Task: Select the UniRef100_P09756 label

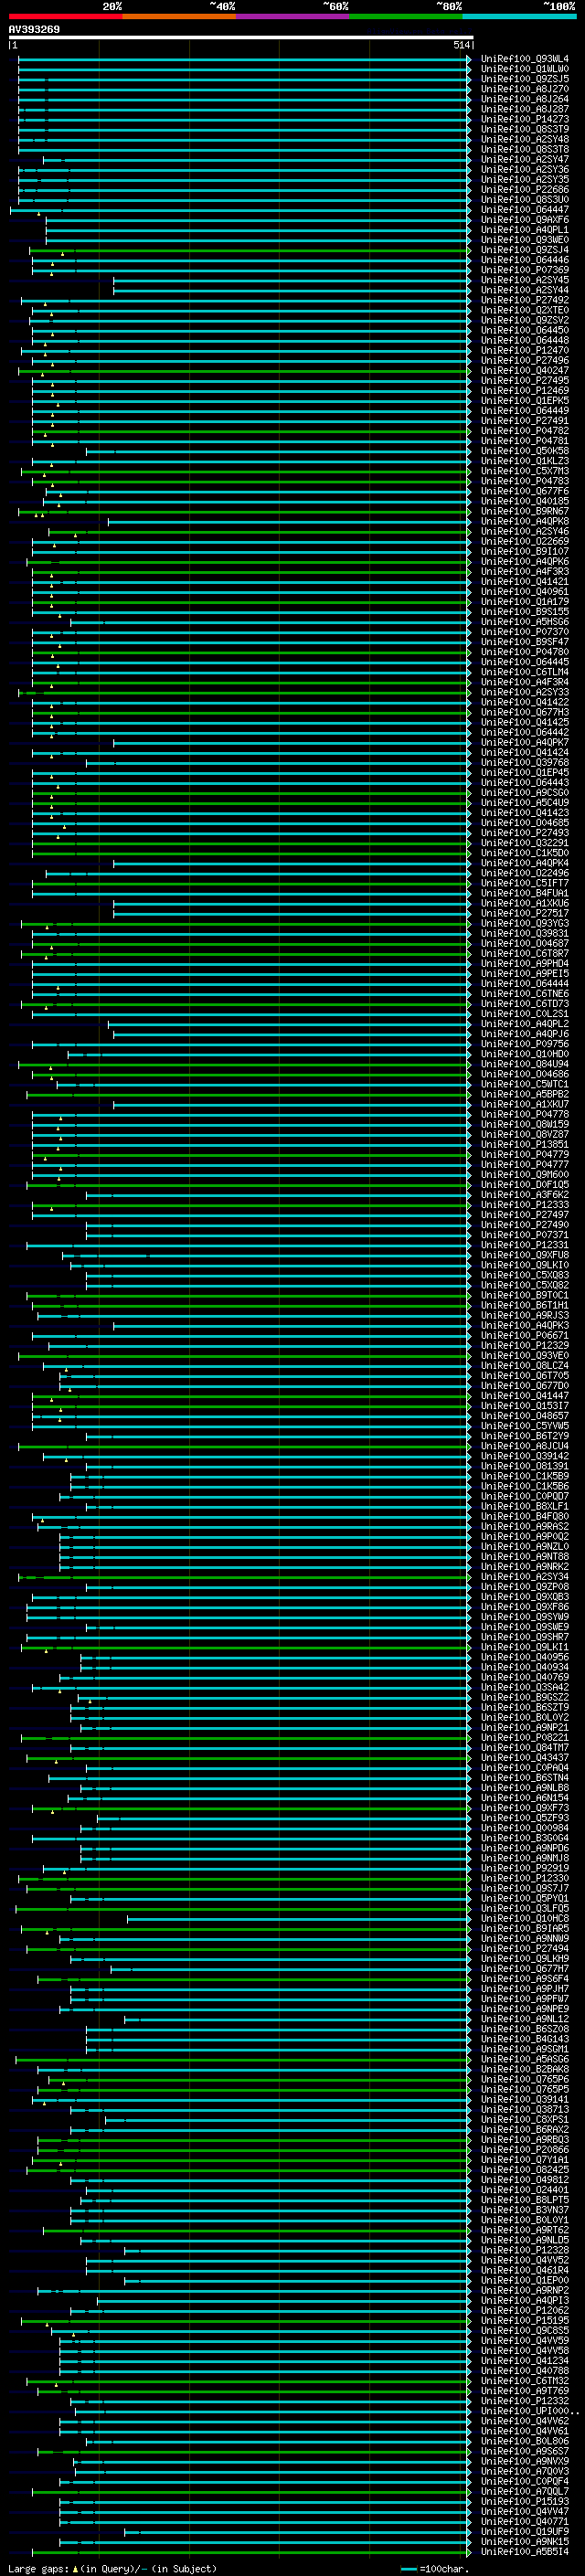Action: pyautogui.click(x=525, y=1044)
